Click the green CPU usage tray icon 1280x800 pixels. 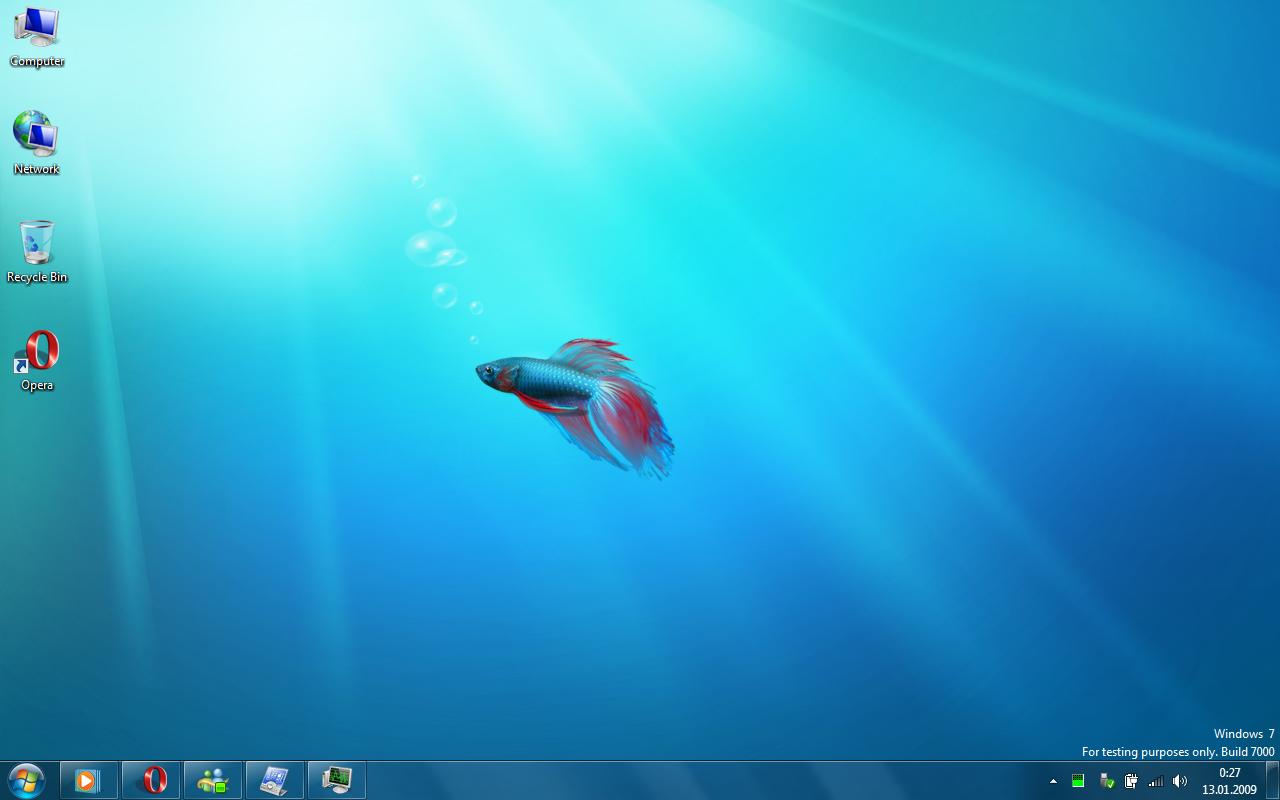coord(1078,781)
